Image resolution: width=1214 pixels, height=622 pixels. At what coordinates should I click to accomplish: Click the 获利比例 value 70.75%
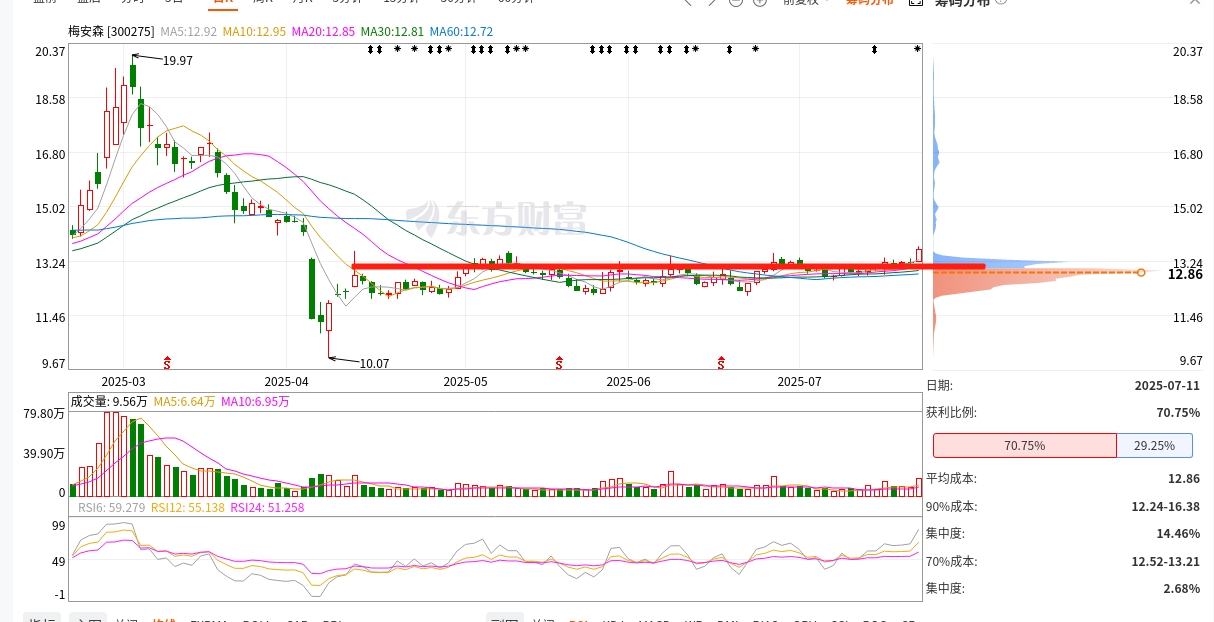click(1178, 412)
